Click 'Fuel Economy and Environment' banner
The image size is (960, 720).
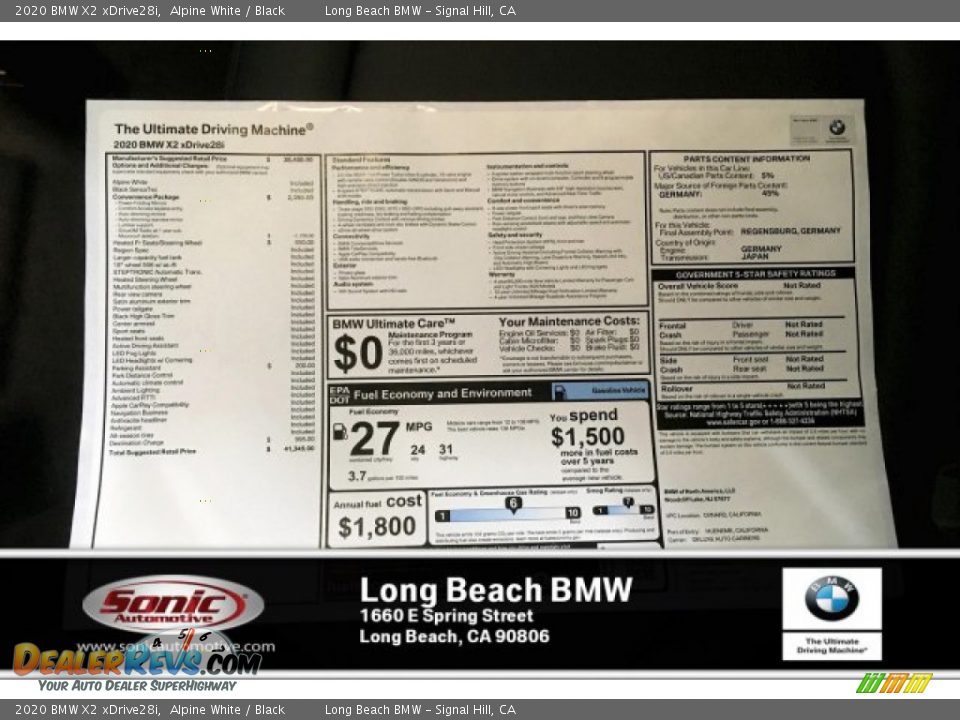442,393
